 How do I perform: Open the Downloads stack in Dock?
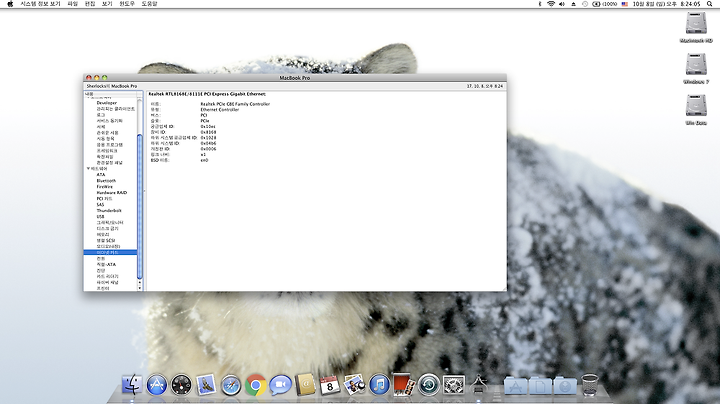coord(565,386)
